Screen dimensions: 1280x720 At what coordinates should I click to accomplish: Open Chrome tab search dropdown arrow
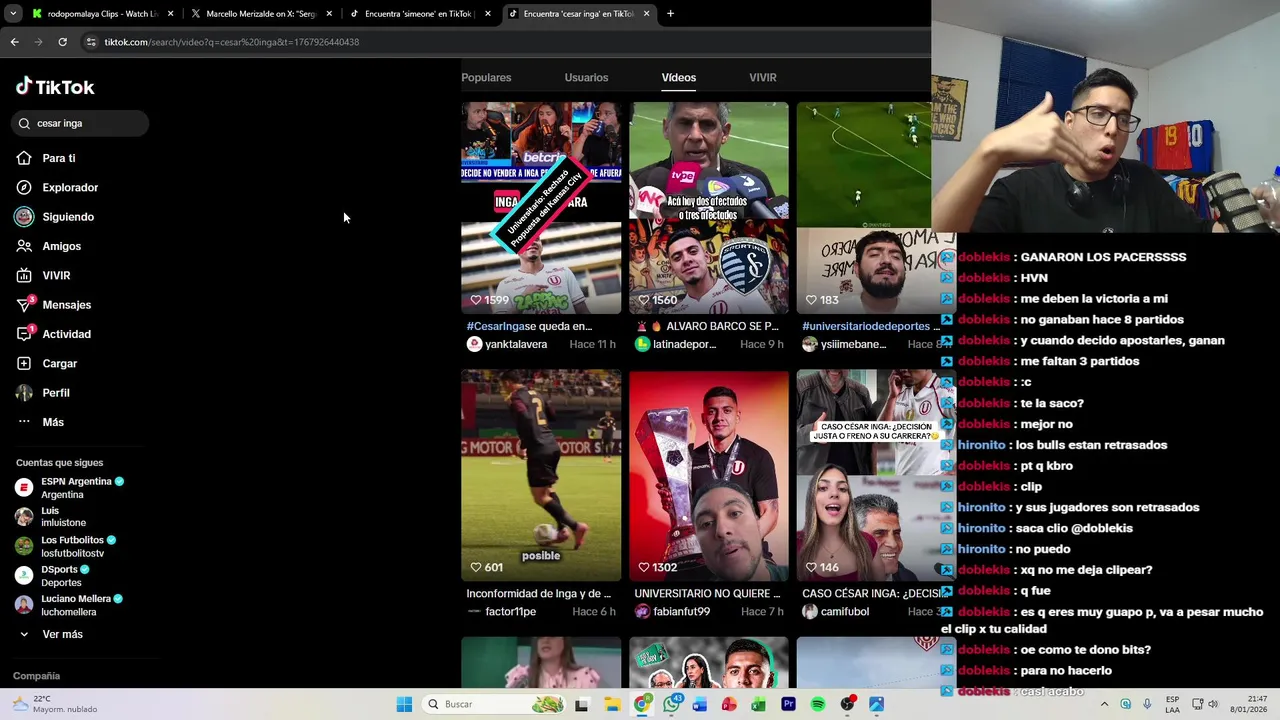tap(14, 14)
